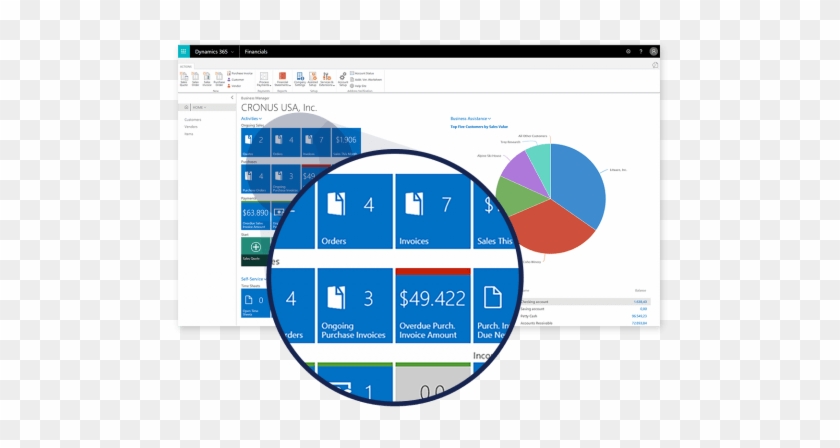Open the help question mark icon
Screen dimensions: 840x448
pyautogui.click(x=641, y=51)
